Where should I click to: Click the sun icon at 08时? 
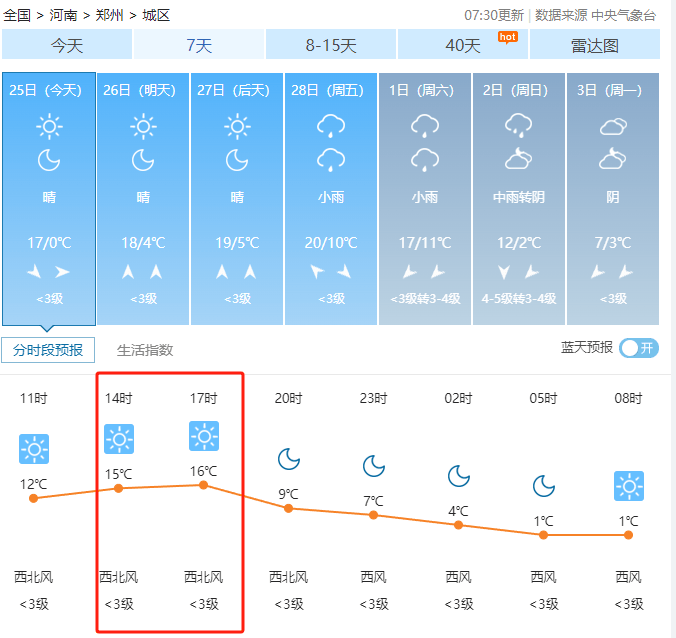629,486
